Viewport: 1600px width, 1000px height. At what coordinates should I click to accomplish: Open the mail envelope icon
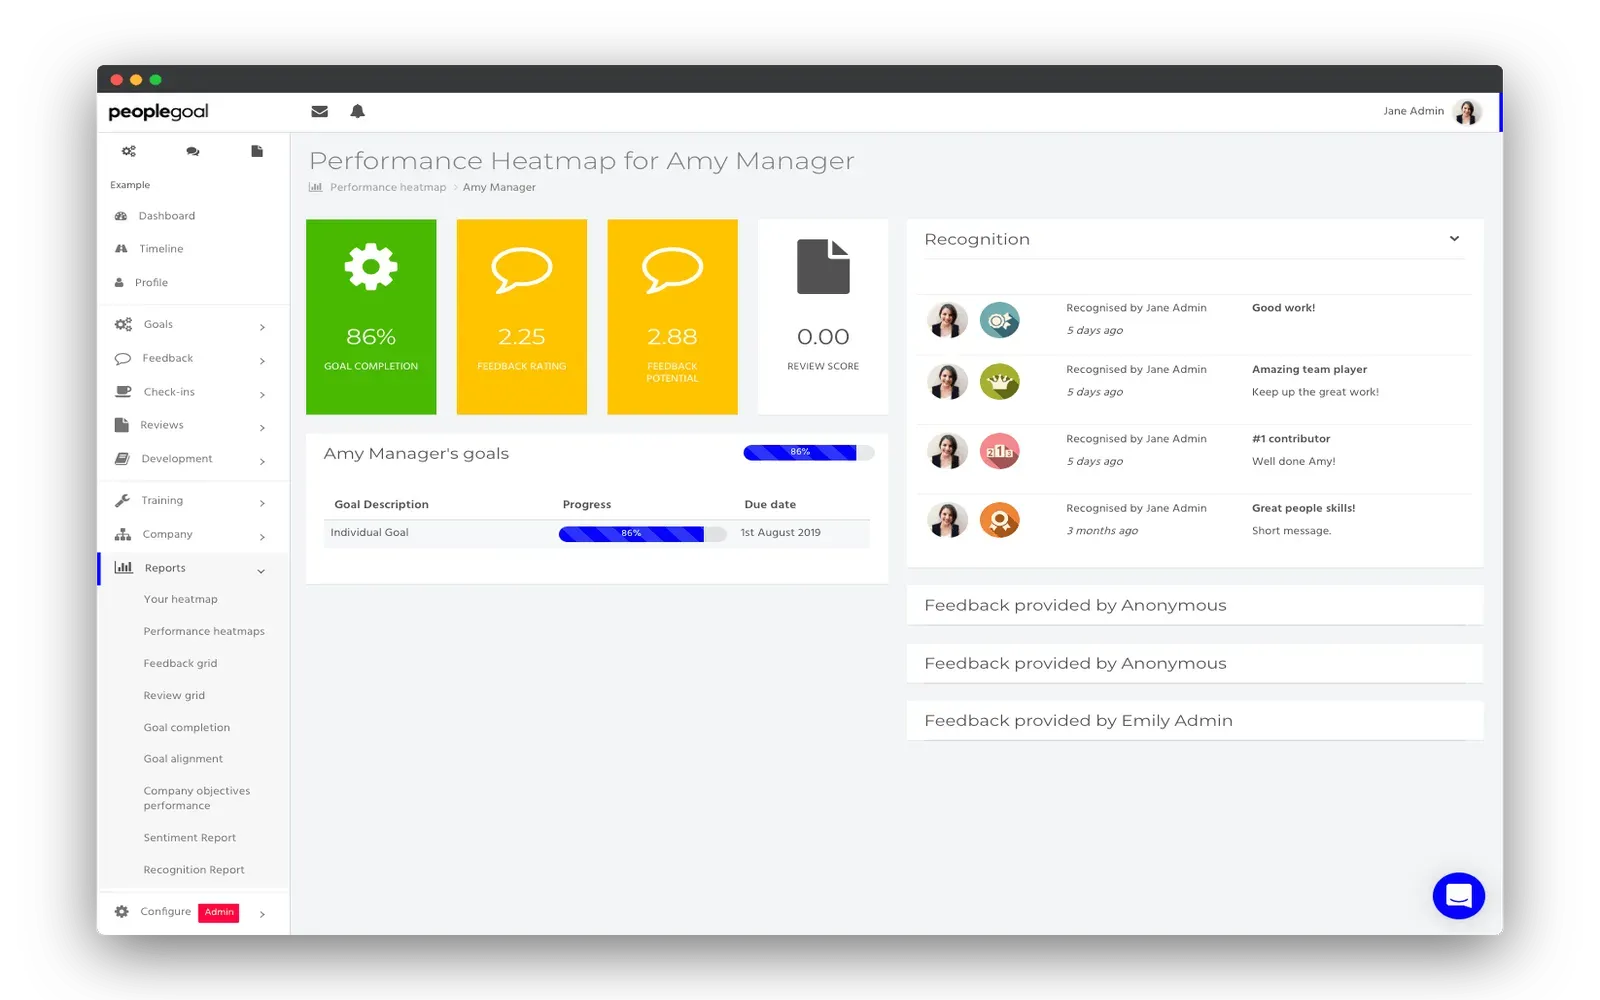319,111
